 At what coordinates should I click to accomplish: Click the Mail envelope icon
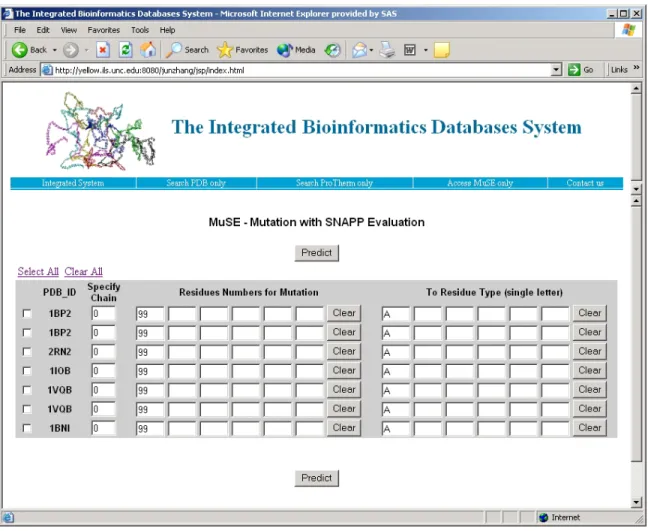[359, 50]
